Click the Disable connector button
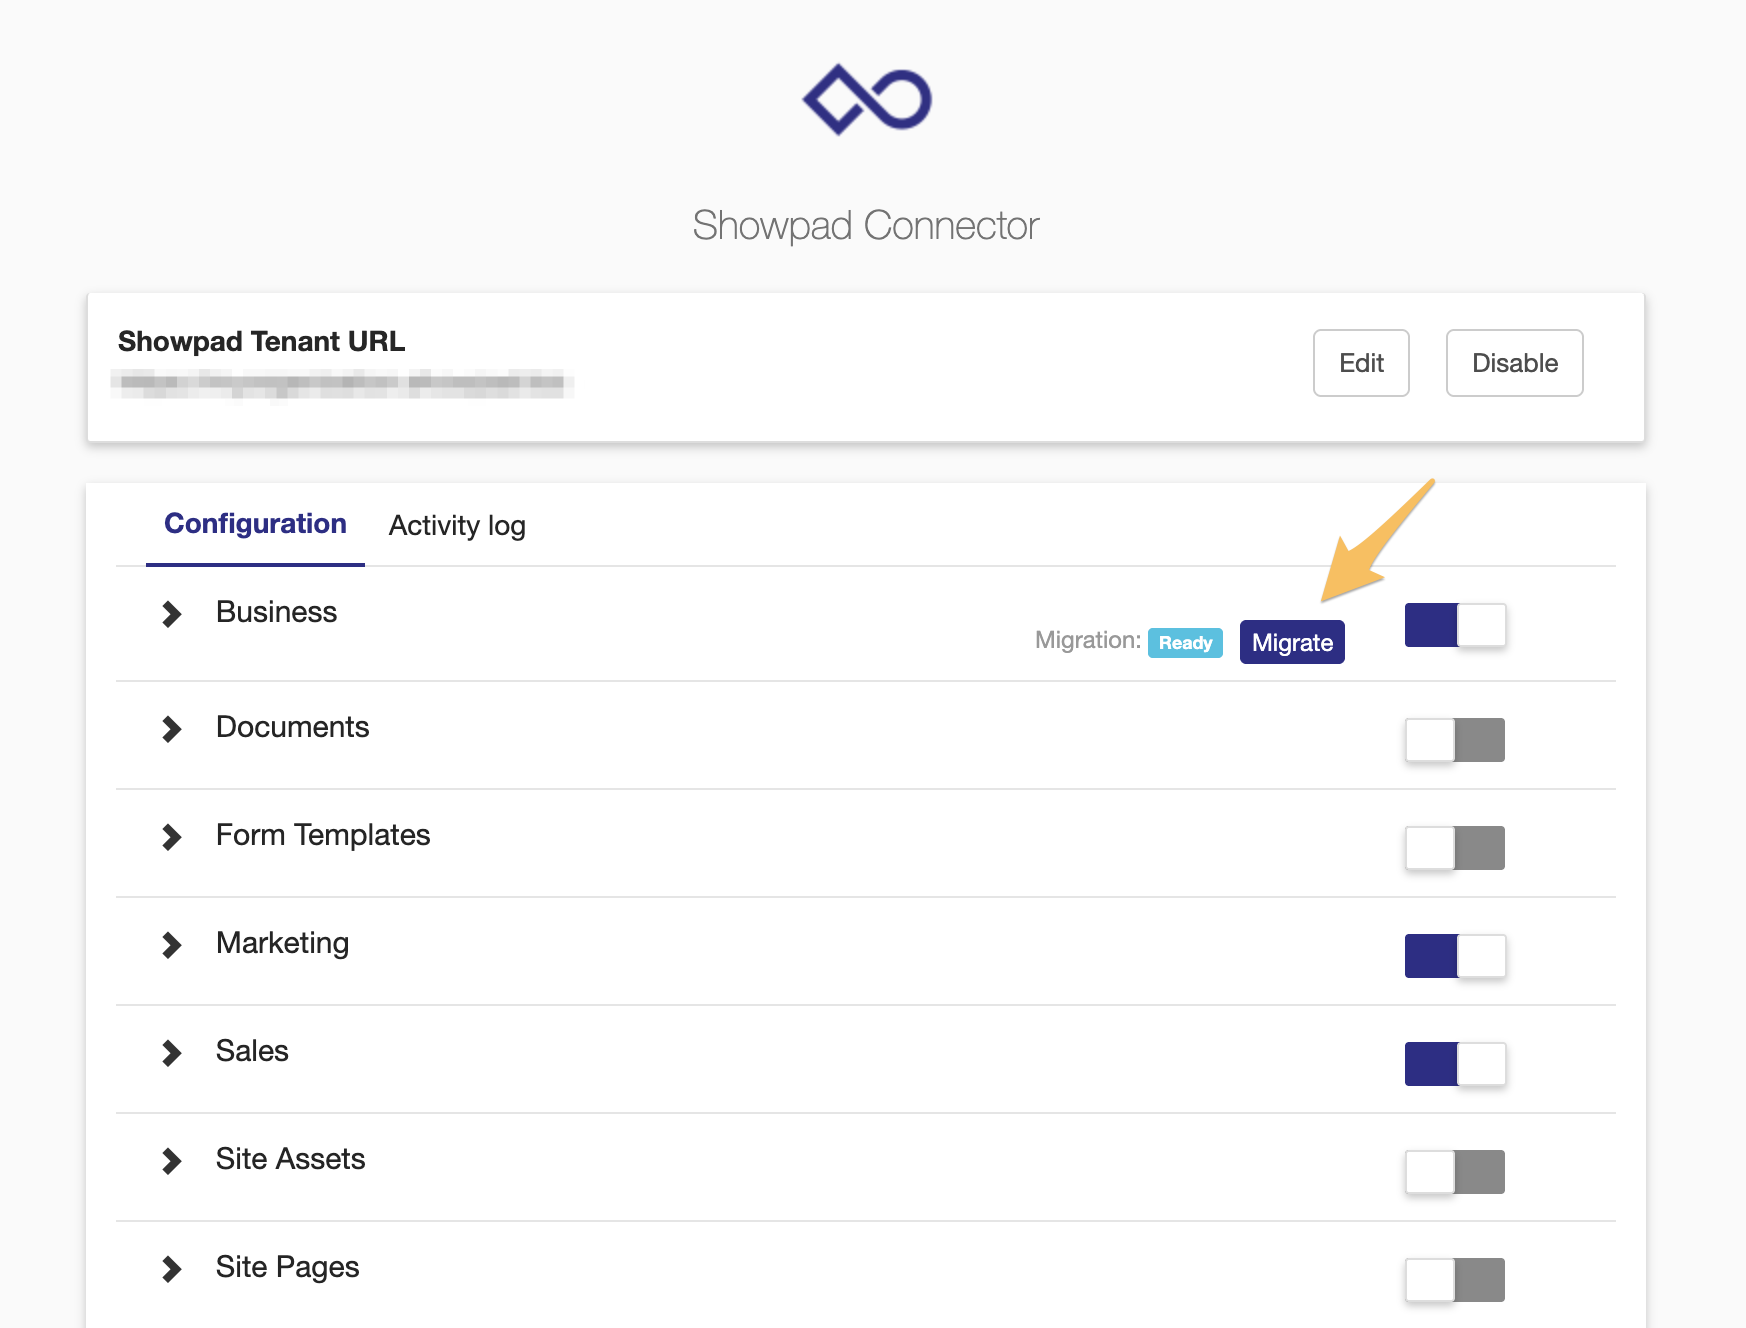 coord(1513,363)
